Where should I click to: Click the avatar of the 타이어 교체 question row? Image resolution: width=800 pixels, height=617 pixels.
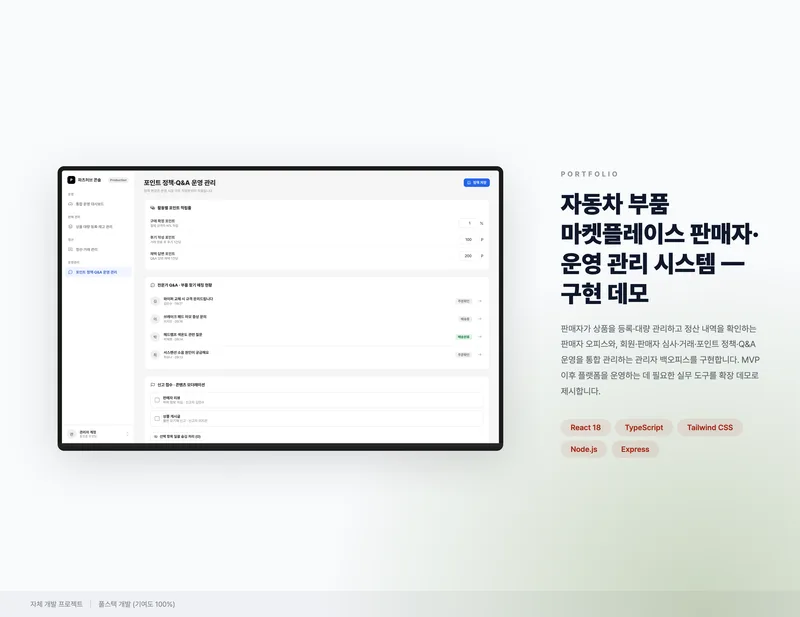click(155, 301)
